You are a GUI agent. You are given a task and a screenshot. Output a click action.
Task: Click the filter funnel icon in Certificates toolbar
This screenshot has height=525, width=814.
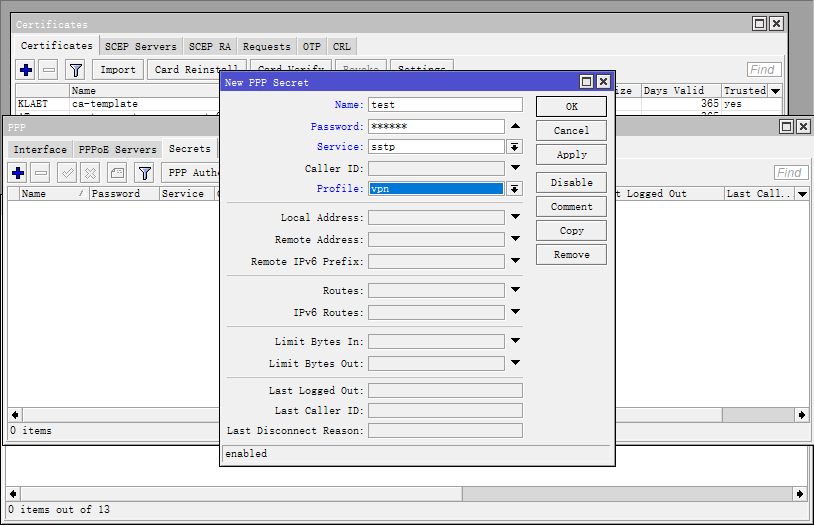point(75,70)
